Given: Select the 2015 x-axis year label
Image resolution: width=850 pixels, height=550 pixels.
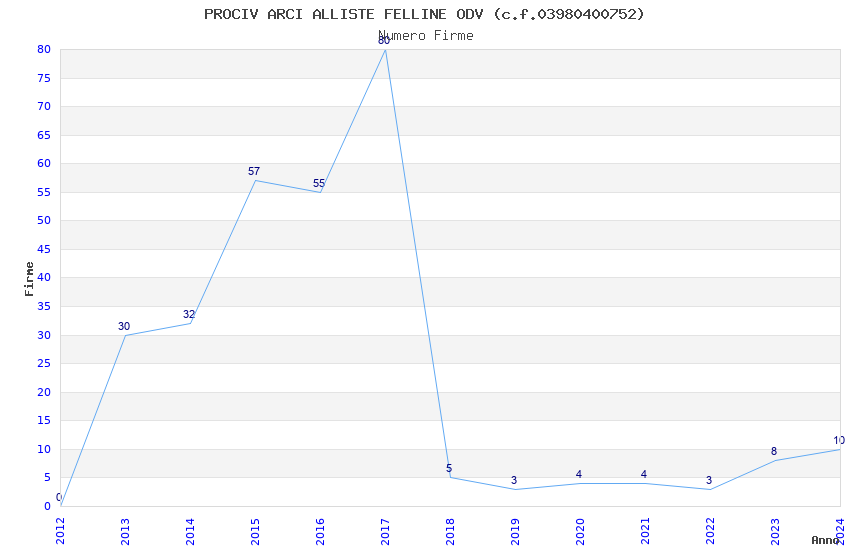Looking at the screenshot, I should 255,531.
